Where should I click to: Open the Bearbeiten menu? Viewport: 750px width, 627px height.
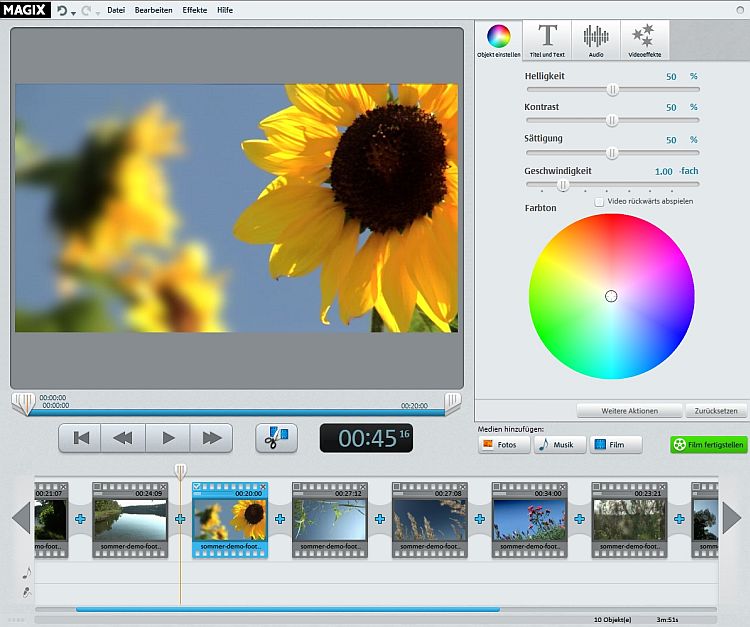(154, 10)
